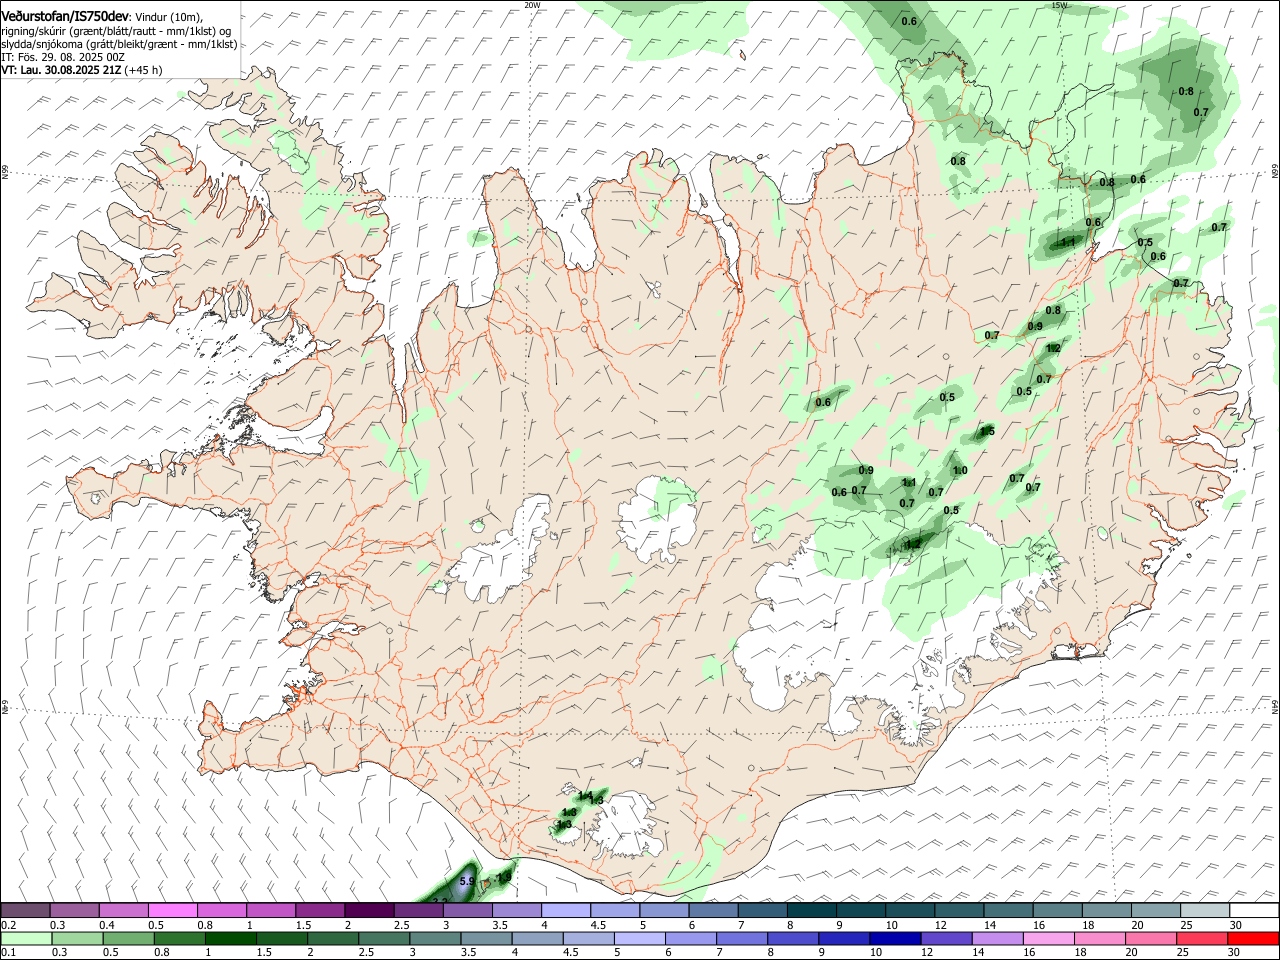Select the initial time text 'IT: Fös. 29. 08. 2025 00Z'
The height and width of the screenshot is (960, 1280).
[x=63, y=57]
